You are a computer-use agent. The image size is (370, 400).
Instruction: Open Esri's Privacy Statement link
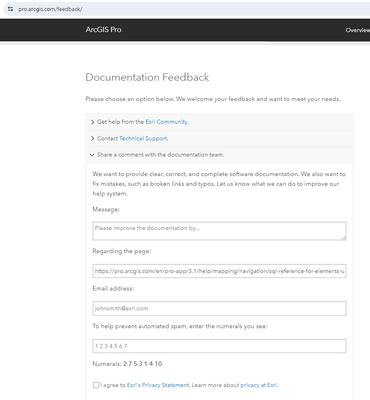pos(158,385)
